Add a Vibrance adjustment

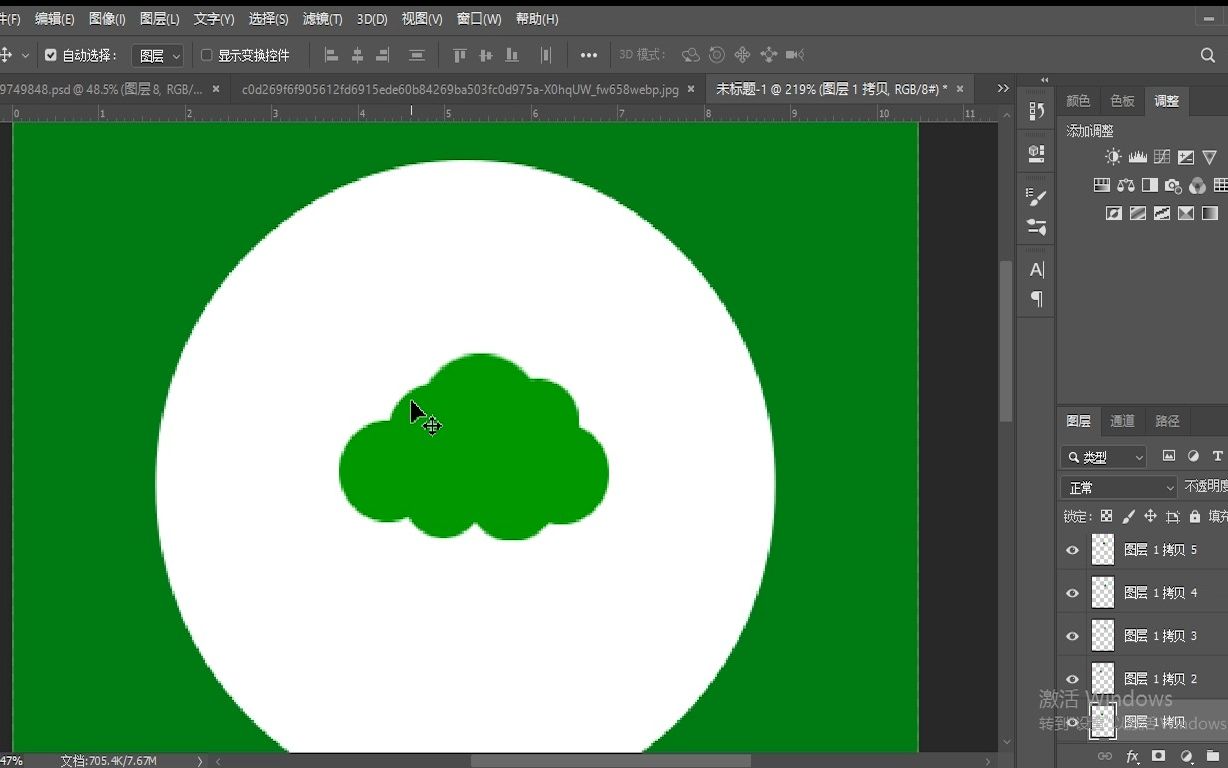coord(1210,157)
